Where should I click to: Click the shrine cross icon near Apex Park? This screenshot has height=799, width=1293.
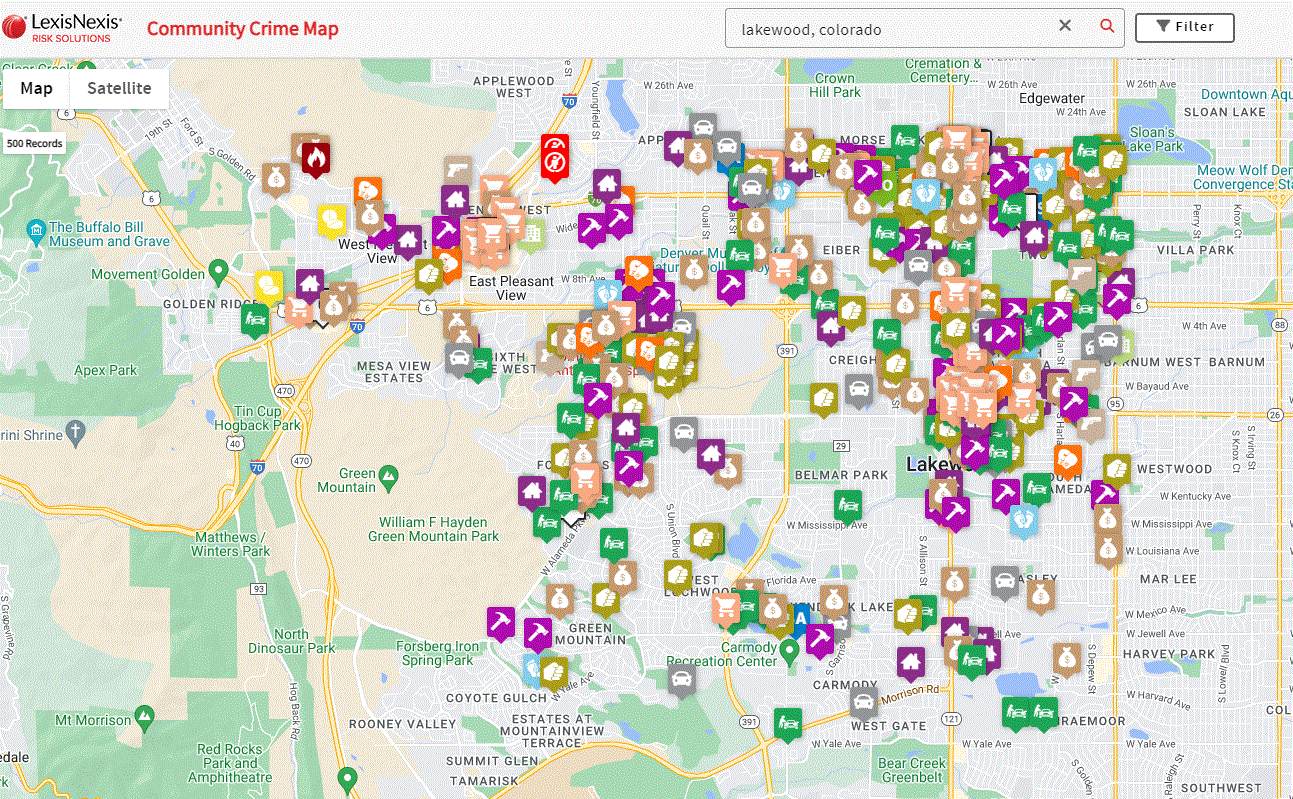(x=74, y=433)
